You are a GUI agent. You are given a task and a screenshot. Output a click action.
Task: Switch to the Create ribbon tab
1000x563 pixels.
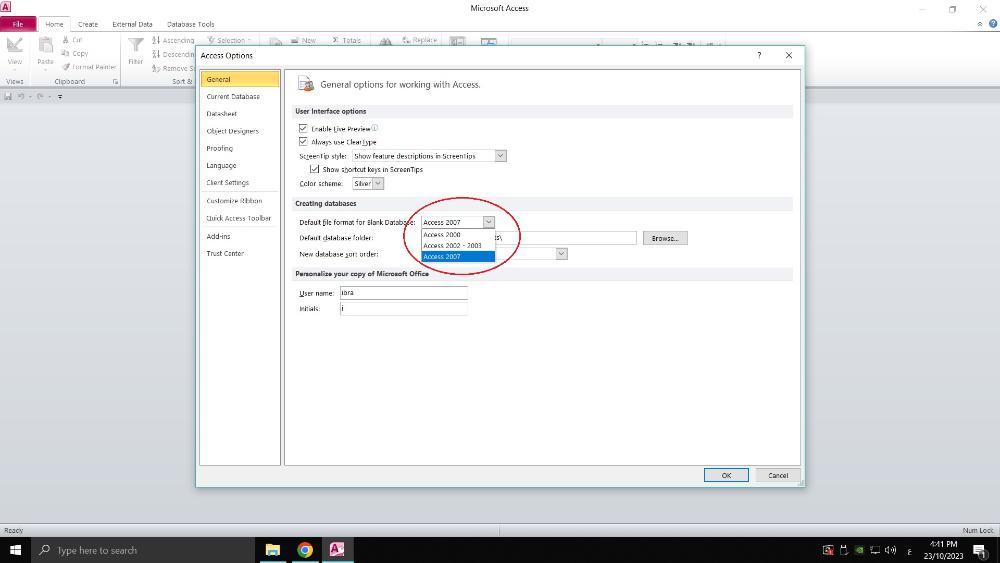tap(88, 24)
